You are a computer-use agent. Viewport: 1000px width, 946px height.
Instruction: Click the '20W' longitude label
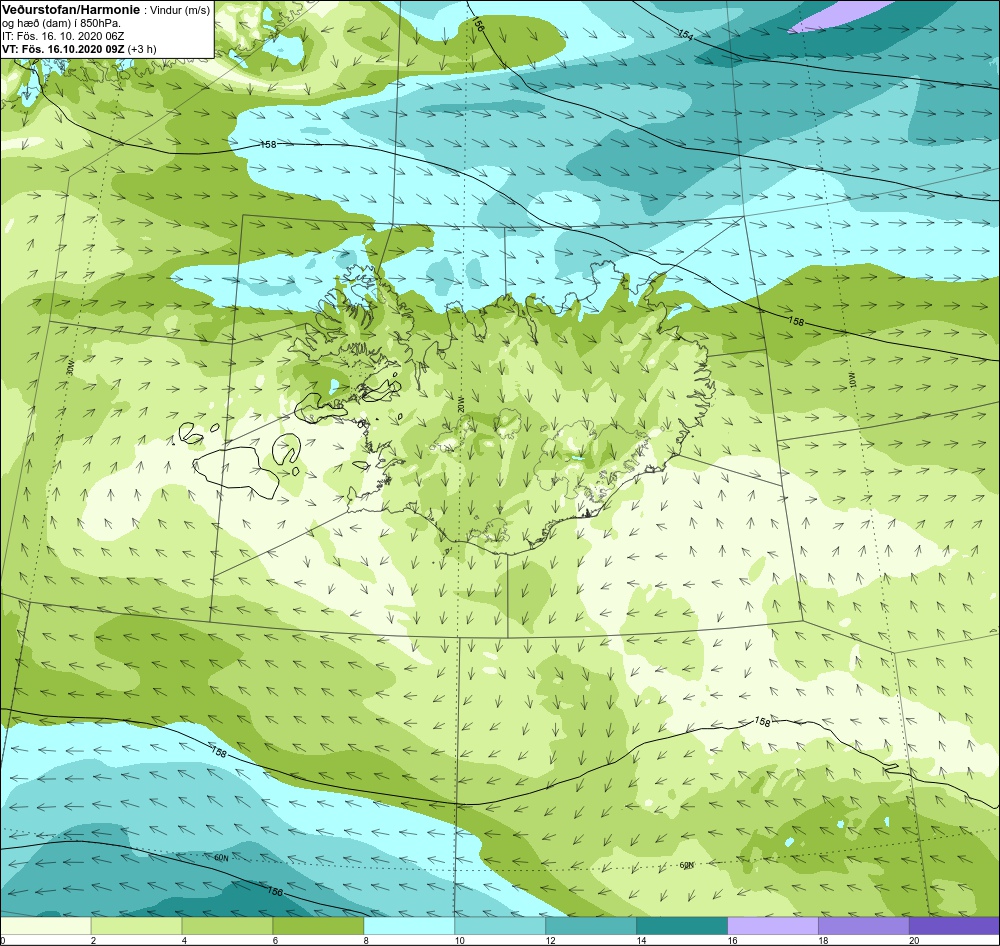point(460,404)
